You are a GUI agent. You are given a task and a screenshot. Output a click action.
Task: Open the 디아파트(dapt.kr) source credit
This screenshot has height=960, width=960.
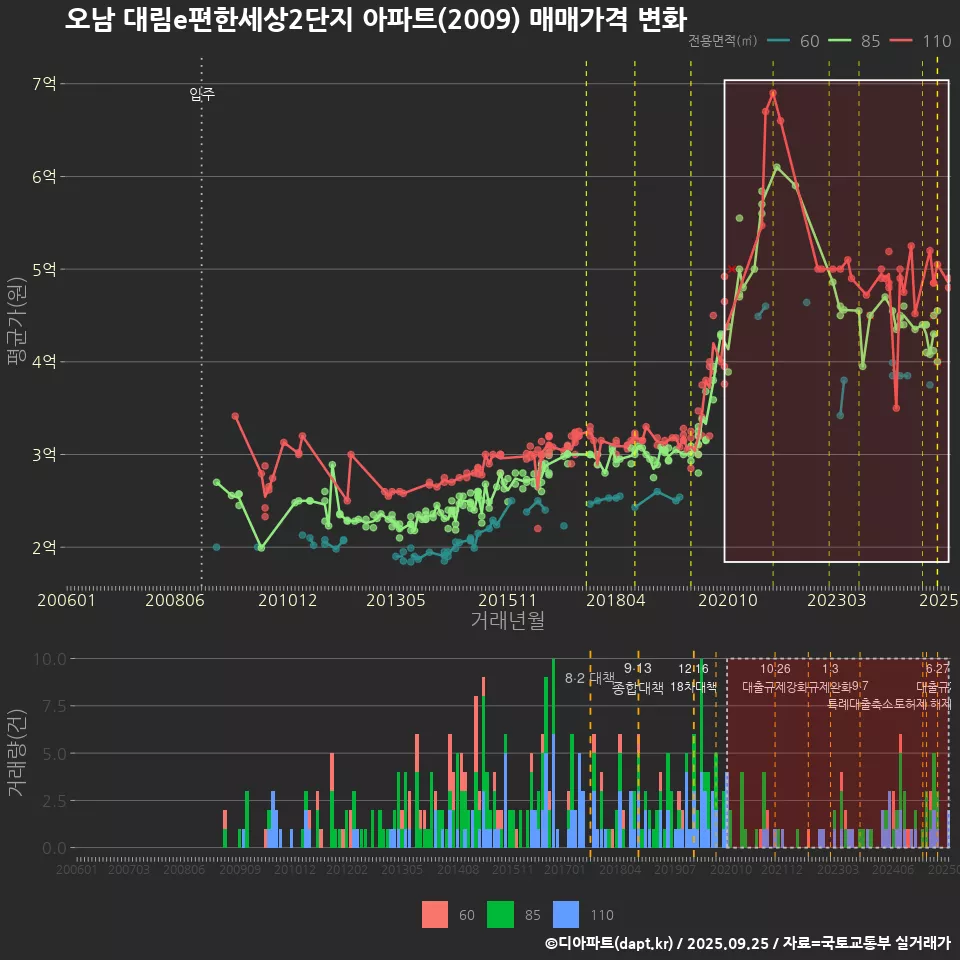coord(611,943)
